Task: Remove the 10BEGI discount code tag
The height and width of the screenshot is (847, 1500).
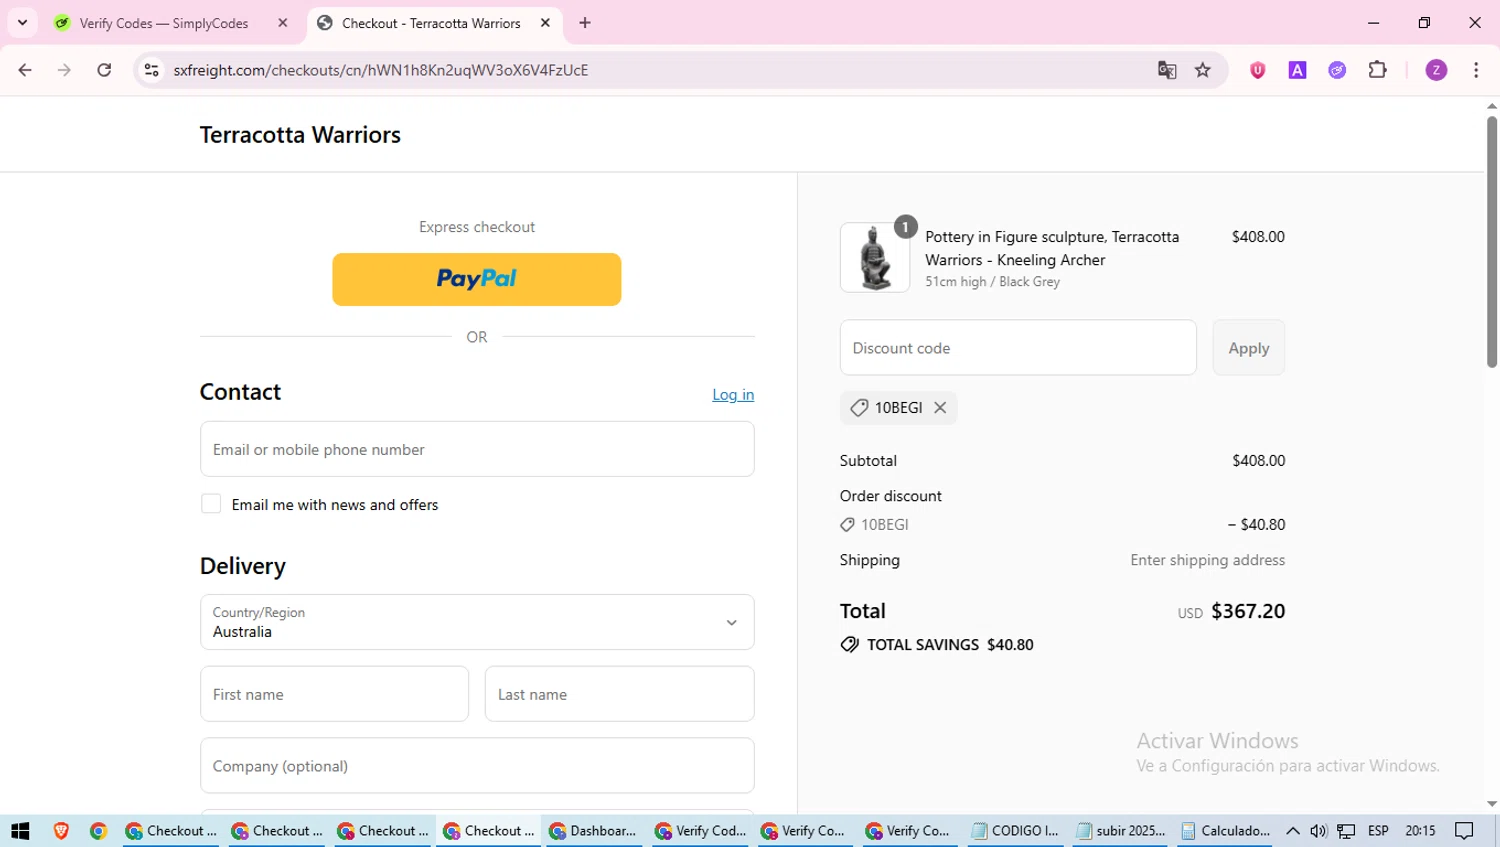Action: pos(940,408)
